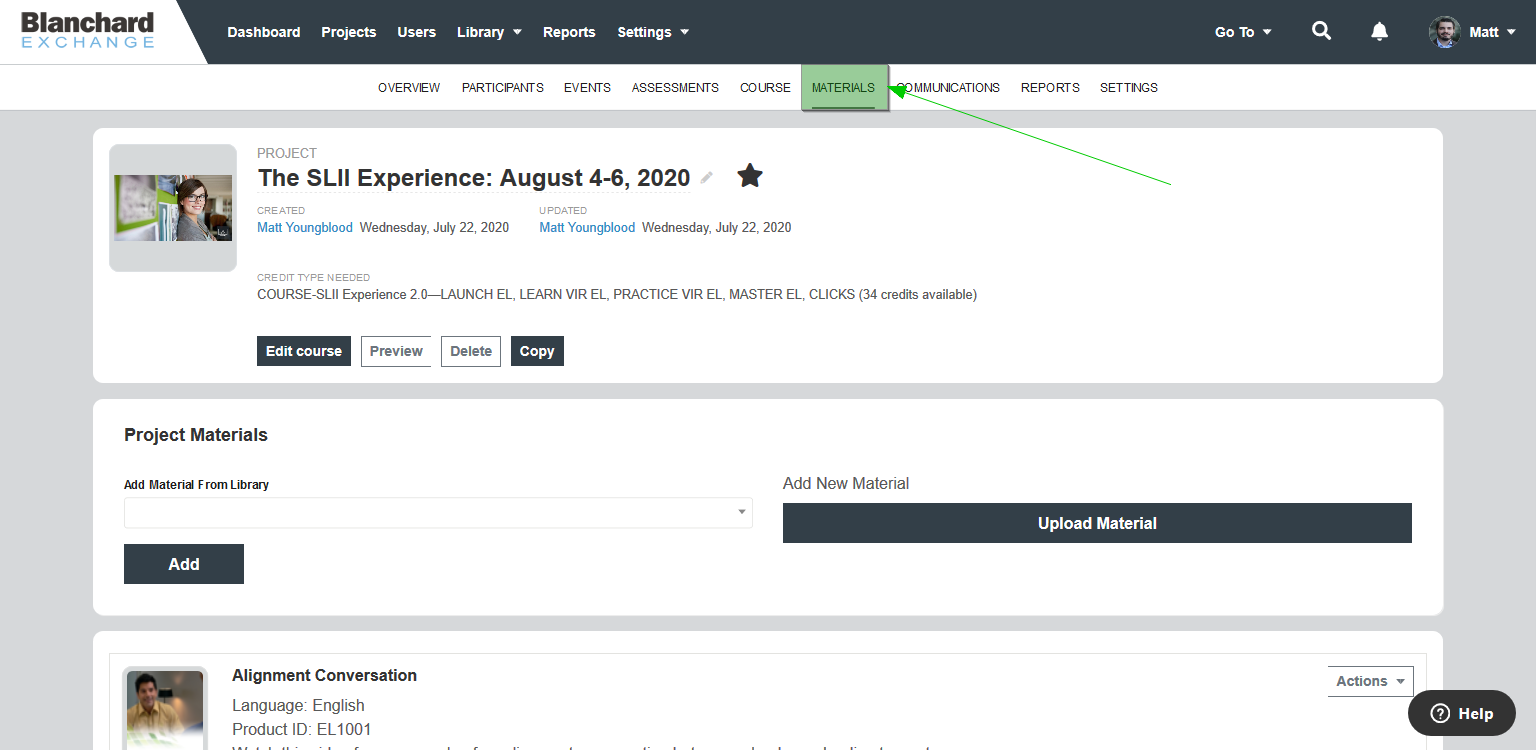
Task: Click the project title text
Action: pyautogui.click(x=474, y=178)
